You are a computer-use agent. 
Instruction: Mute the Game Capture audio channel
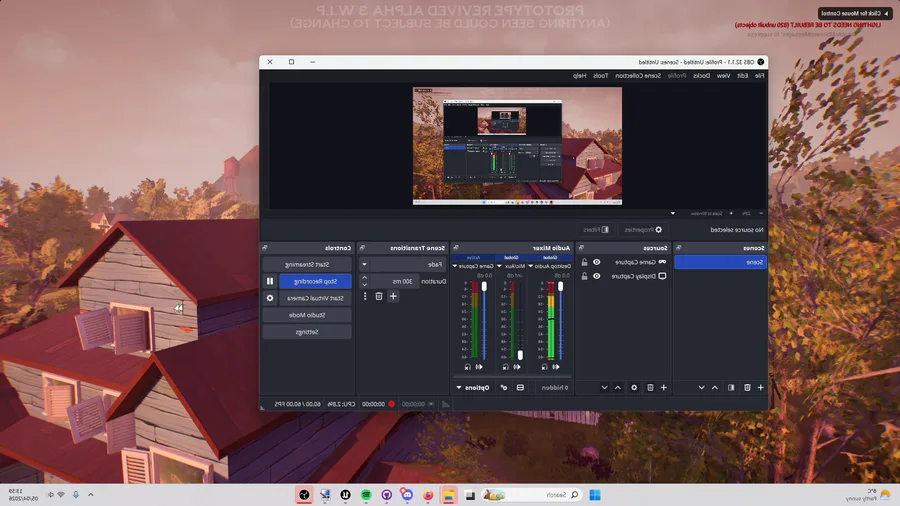(479, 367)
